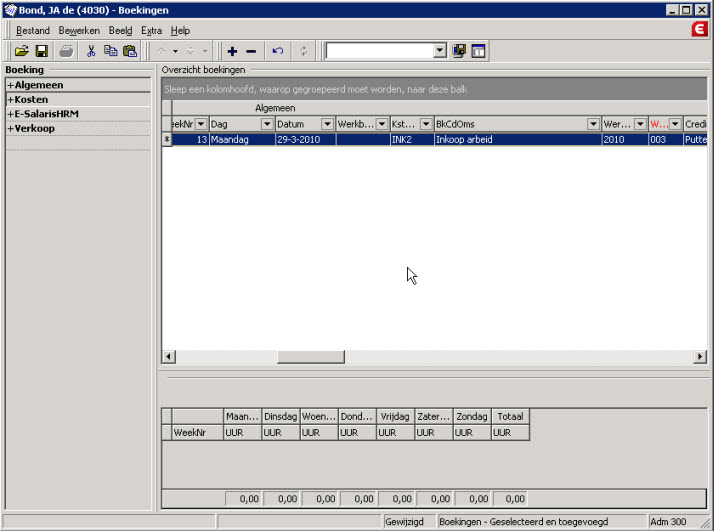Remove booking with the minus icon
Viewport: 714px width, 531px height.
(x=251, y=51)
